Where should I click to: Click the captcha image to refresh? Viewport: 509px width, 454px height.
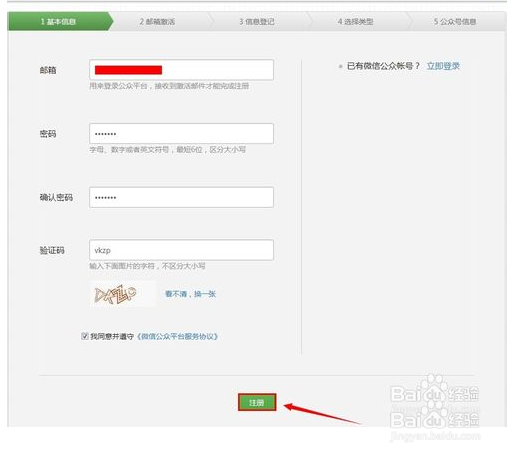click(x=122, y=294)
